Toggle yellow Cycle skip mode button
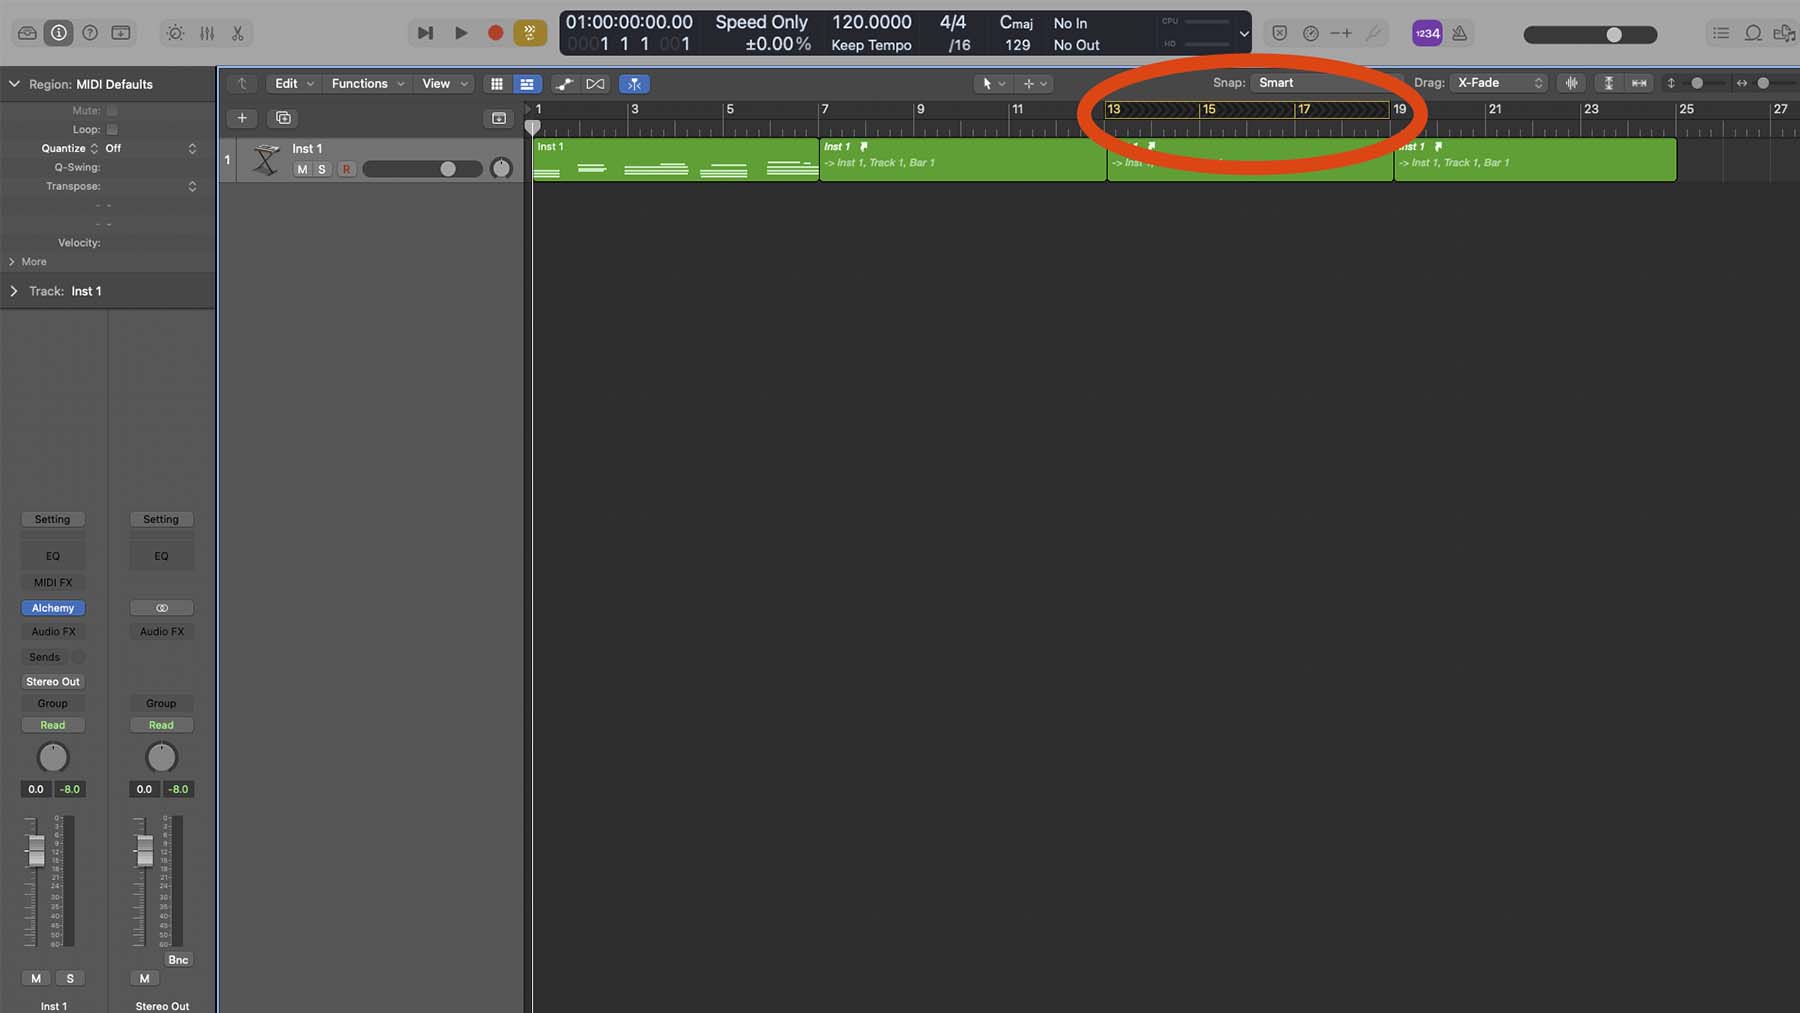Viewport: 1800px width, 1013px height. [530, 33]
